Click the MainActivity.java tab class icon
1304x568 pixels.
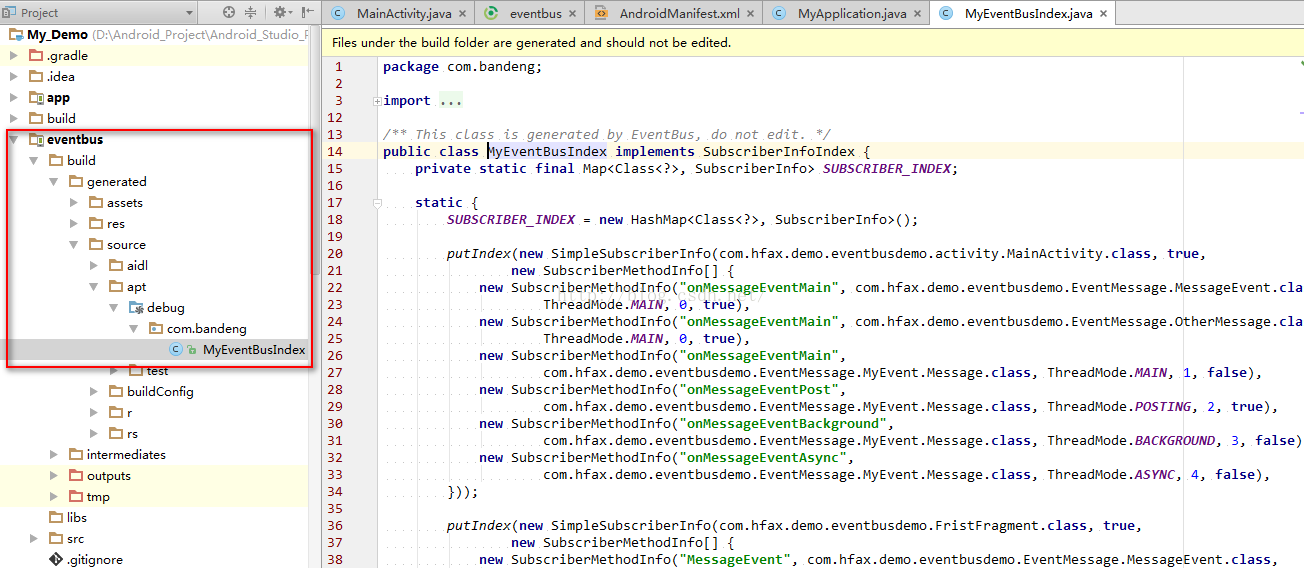[x=338, y=14]
